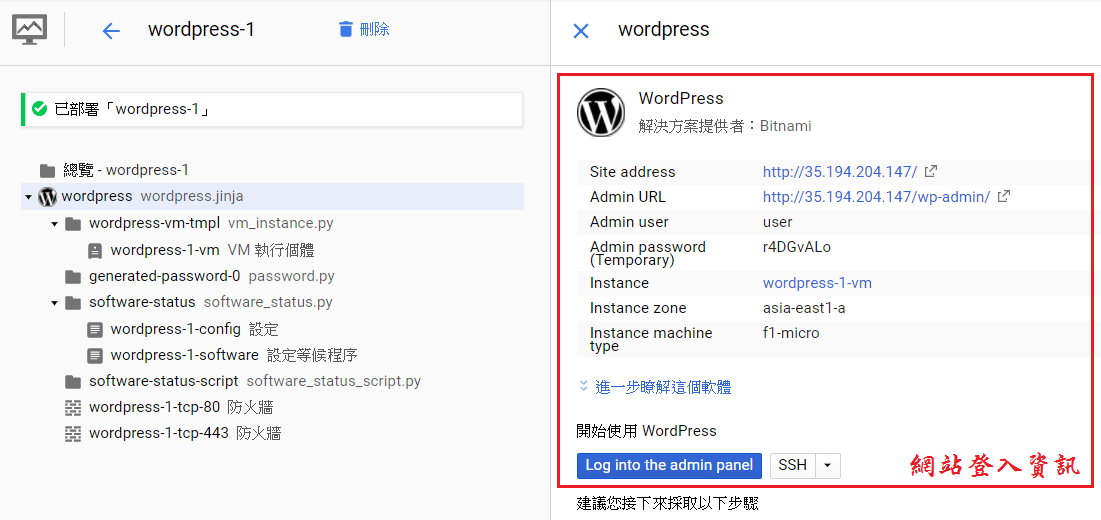This screenshot has height=520, width=1101.
Task: Open Site address http://35.194.204.147/ link
Action: click(x=840, y=172)
